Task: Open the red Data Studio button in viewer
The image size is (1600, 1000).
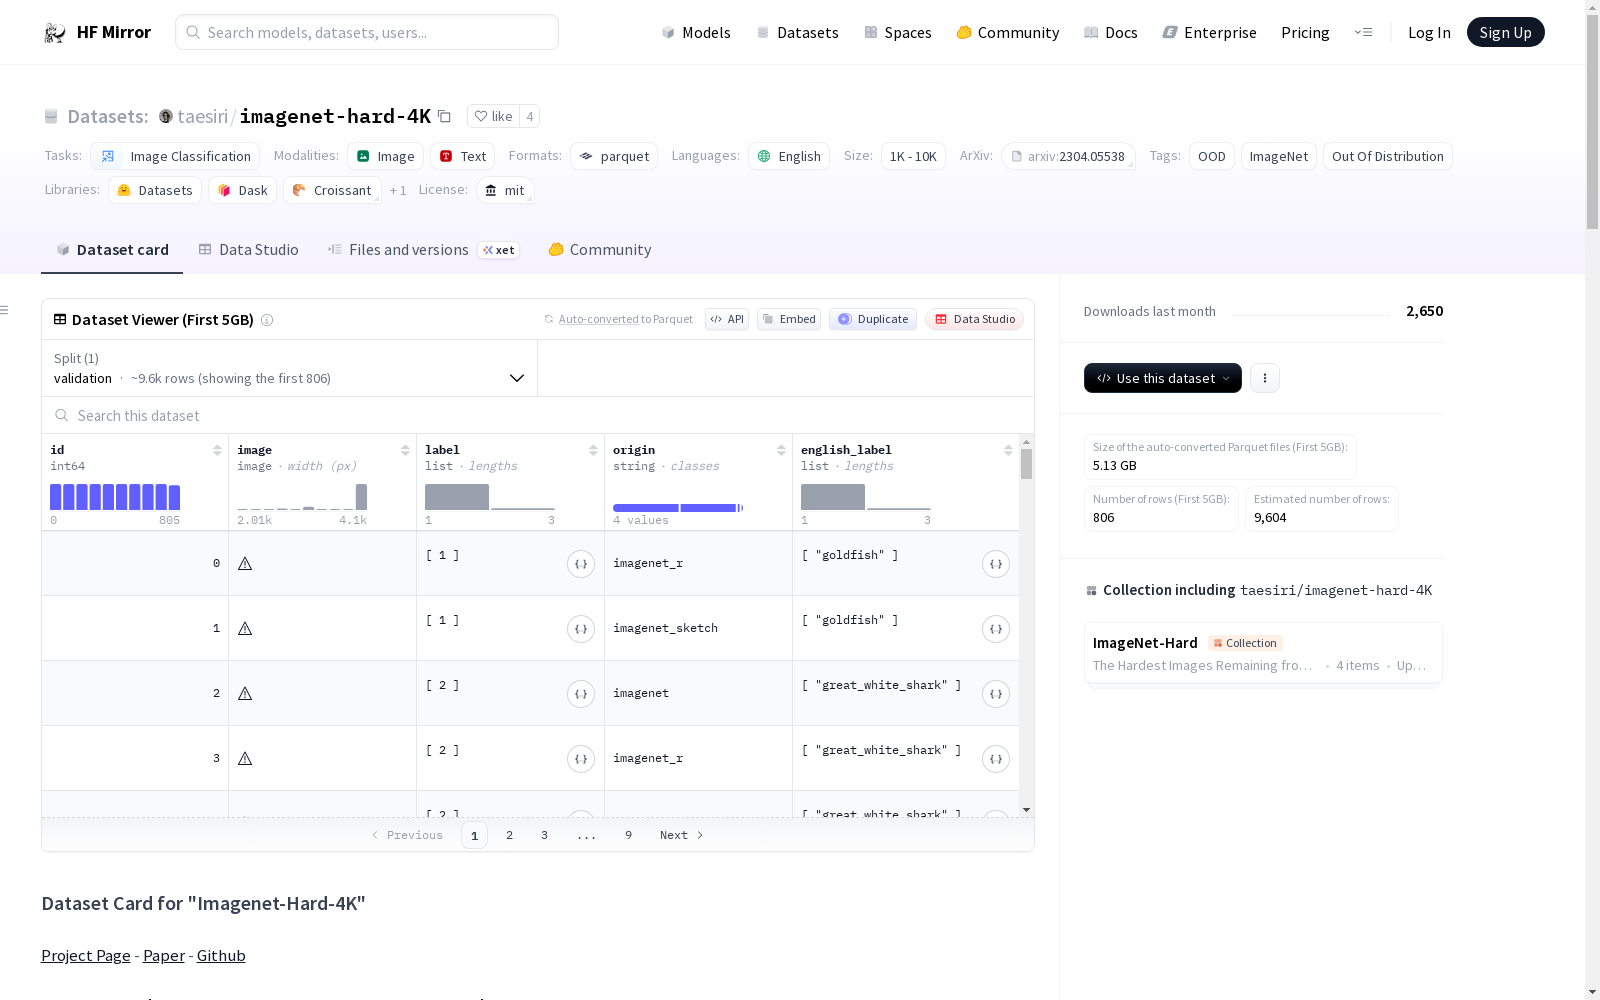Action: [x=975, y=320]
